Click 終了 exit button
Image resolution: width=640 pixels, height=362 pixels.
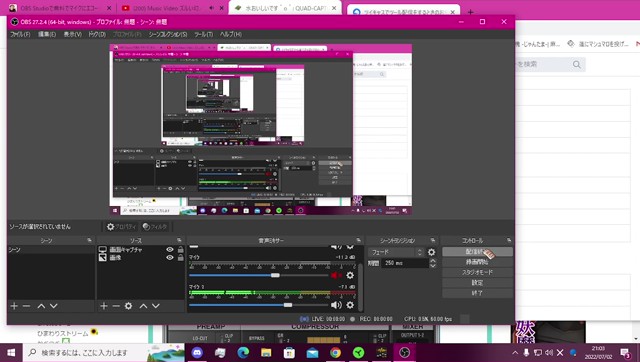[477, 293]
